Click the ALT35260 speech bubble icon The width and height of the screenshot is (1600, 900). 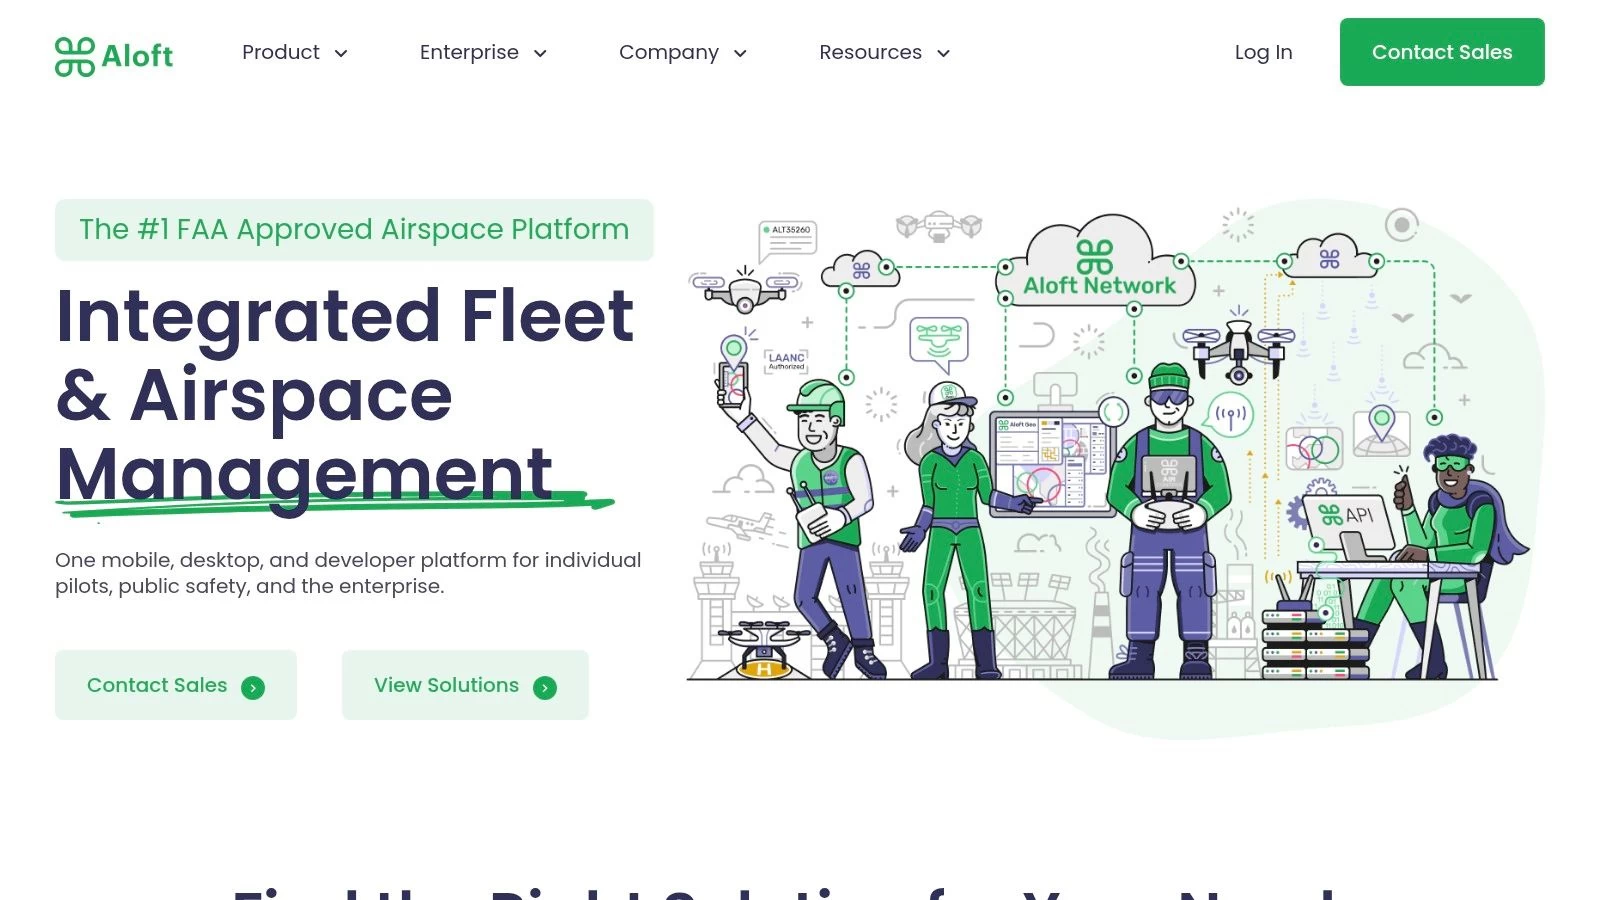coord(788,238)
